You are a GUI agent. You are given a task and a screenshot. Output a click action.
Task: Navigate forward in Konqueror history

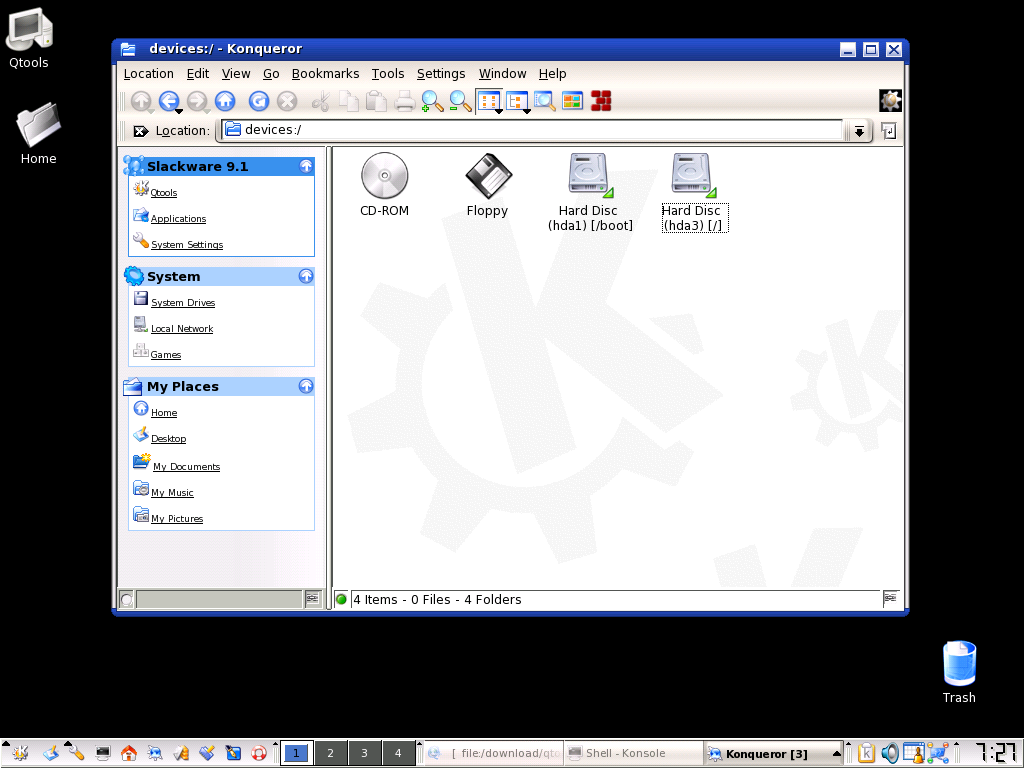coord(197,101)
